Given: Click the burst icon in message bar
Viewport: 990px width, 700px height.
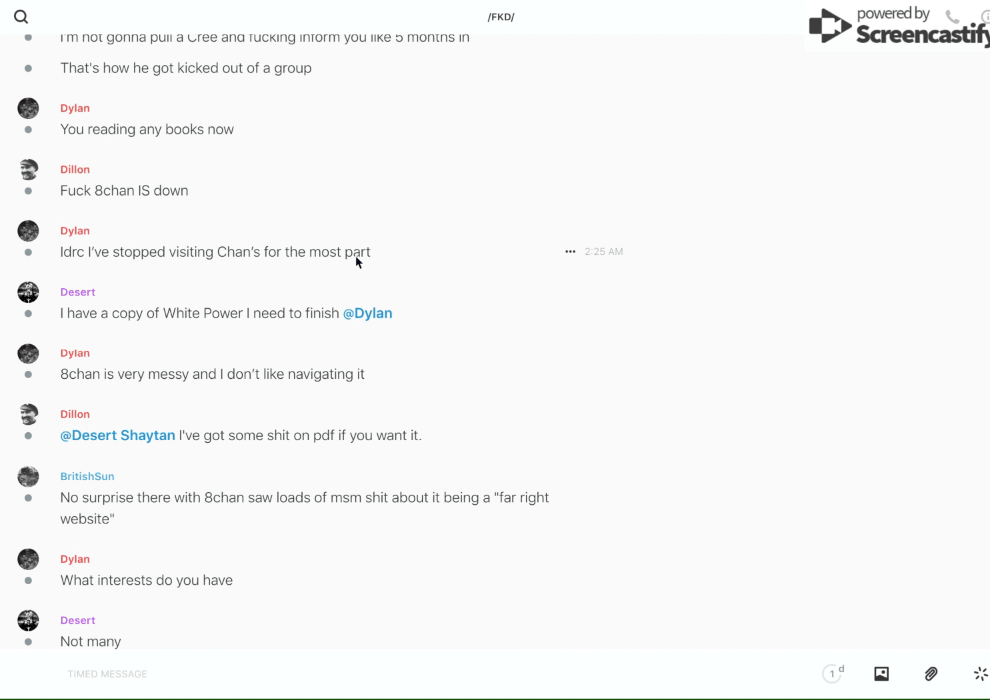Looking at the screenshot, I should pyautogui.click(x=980, y=674).
